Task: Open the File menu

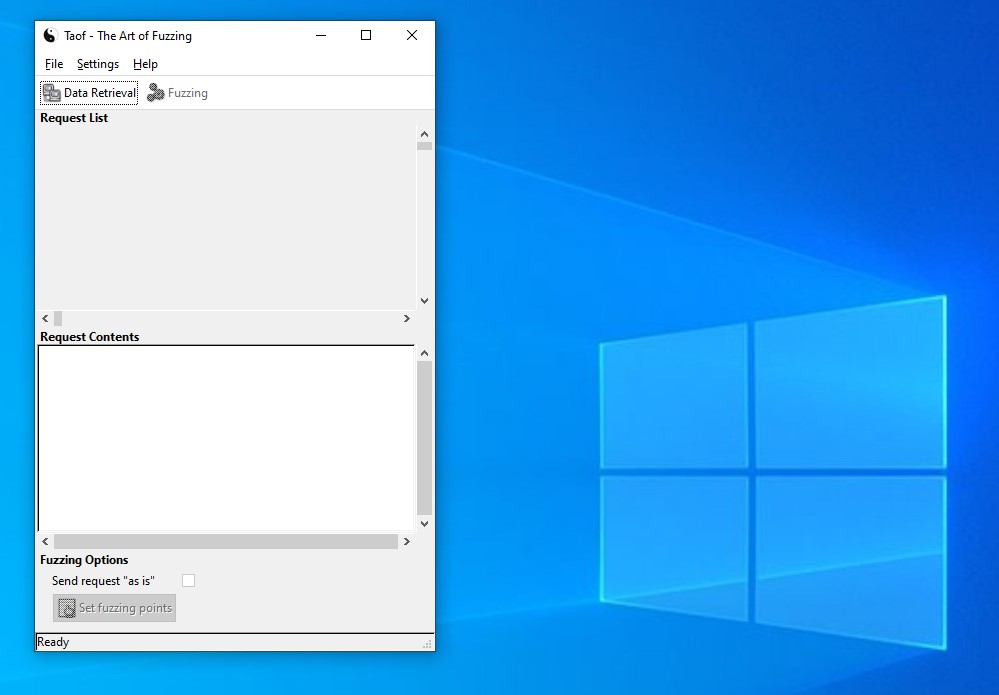Action: point(54,64)
